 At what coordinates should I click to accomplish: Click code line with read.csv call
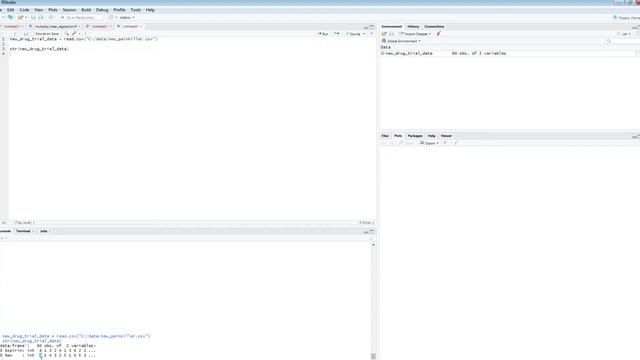84,39
